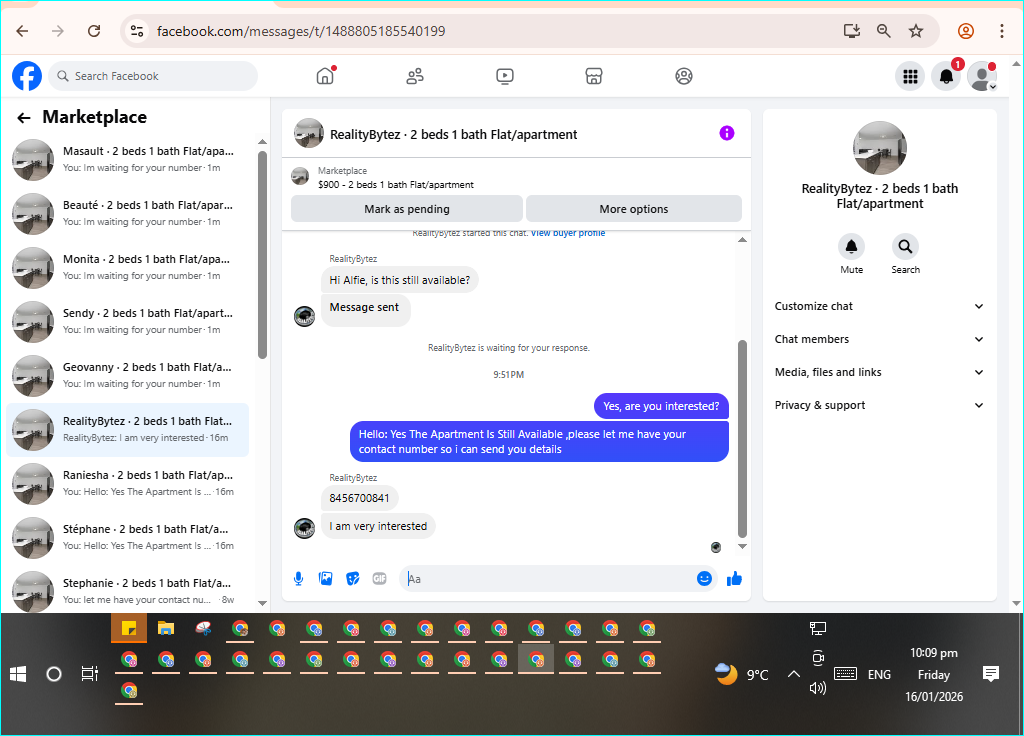Click the Chrome profile icon
The image size is (1024, 736).
pos(966,31)
